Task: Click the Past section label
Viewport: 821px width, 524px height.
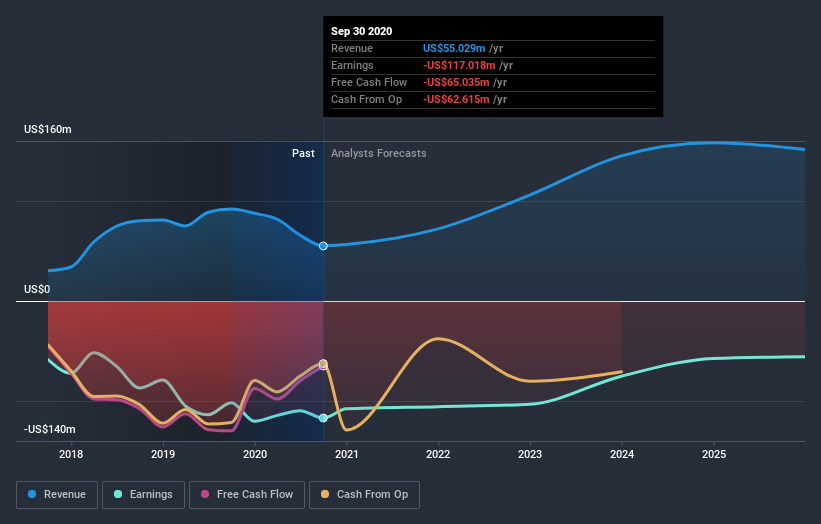Action: click(303, 153)
